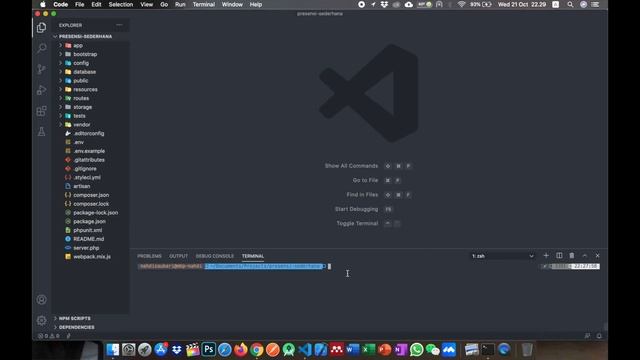Open the Terminal app from the Dock
The width and height of the screenshot is (640, 360).
[x=488, y=349]
